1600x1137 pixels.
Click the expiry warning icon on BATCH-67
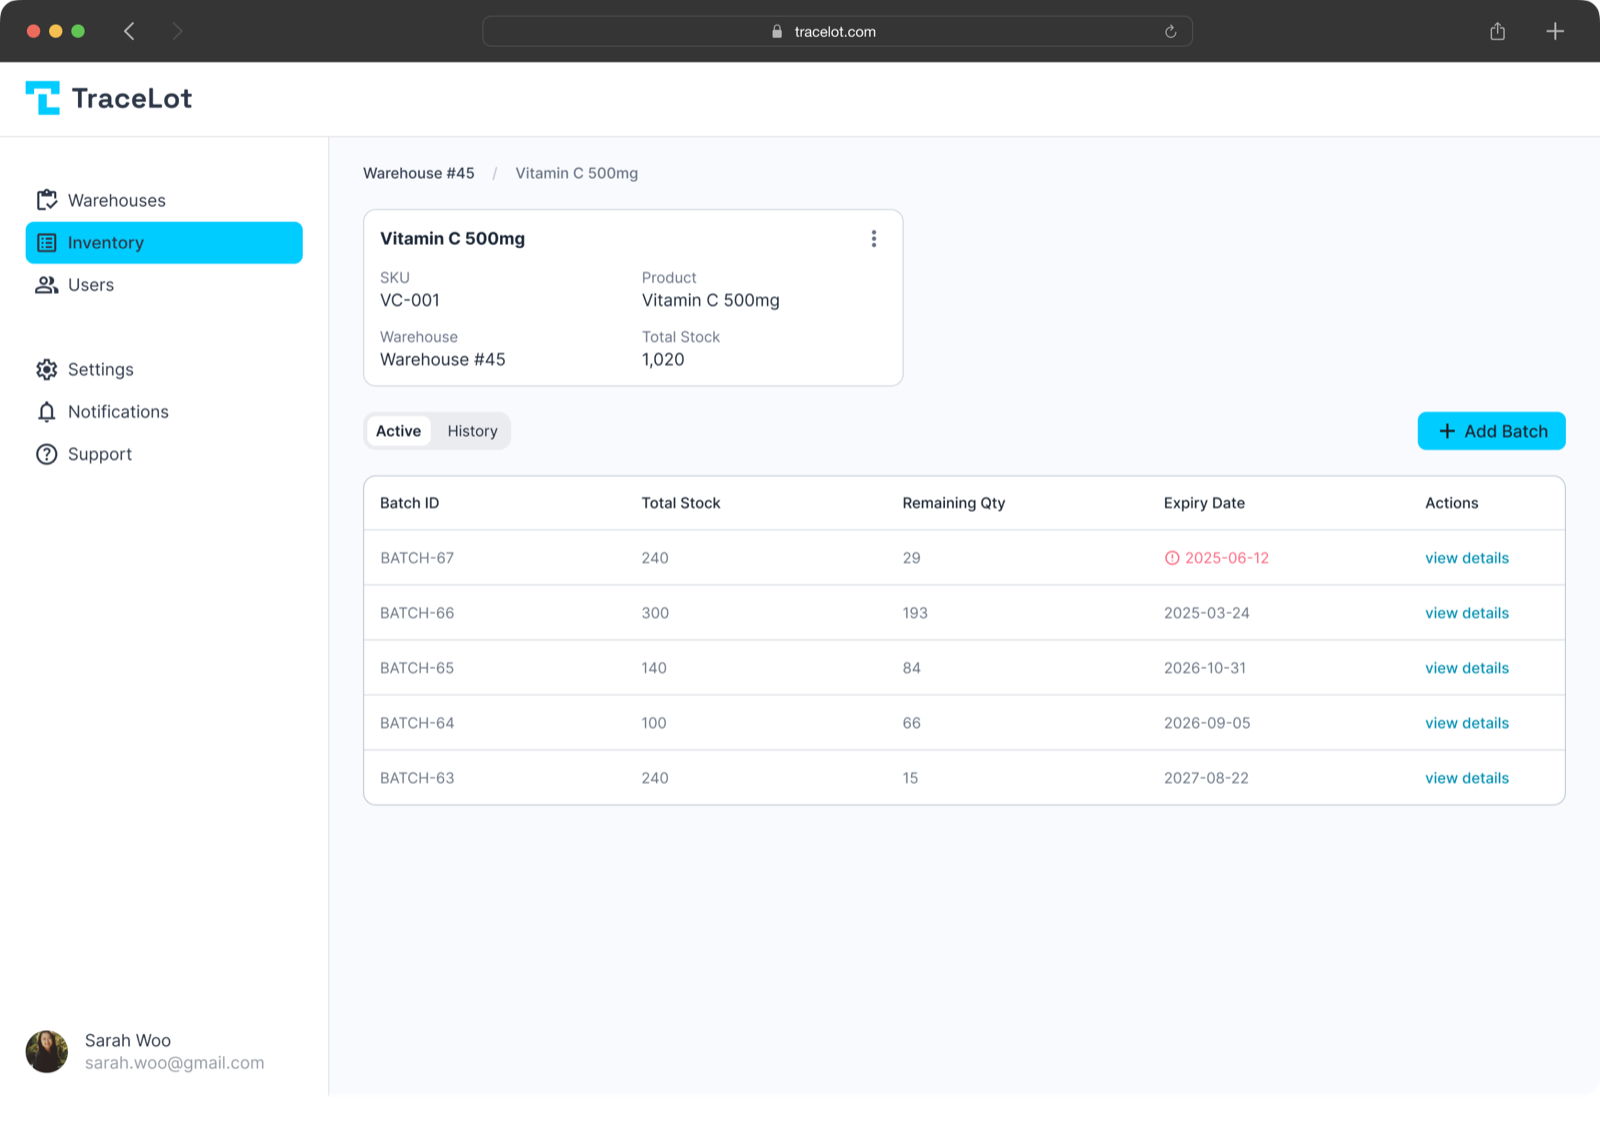coord(1171,558)
